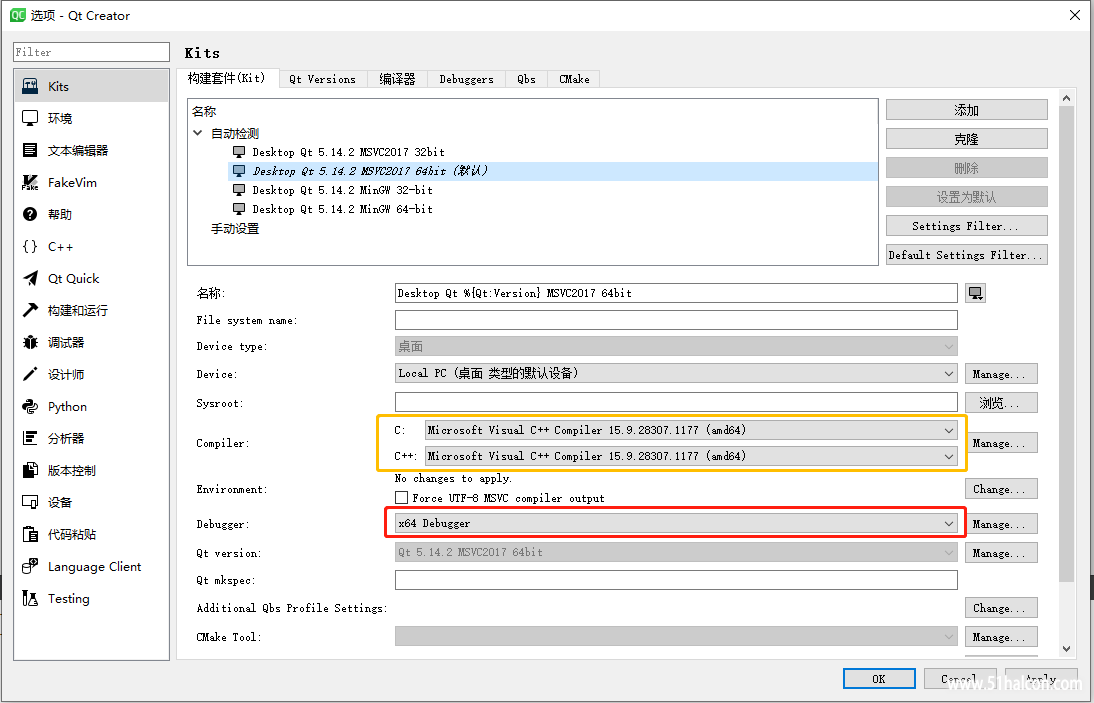Image resolution: width=1094 pixels, height=703 pixels.
Task: Open the FakeVim settings category
Action: tap(91, 183)
